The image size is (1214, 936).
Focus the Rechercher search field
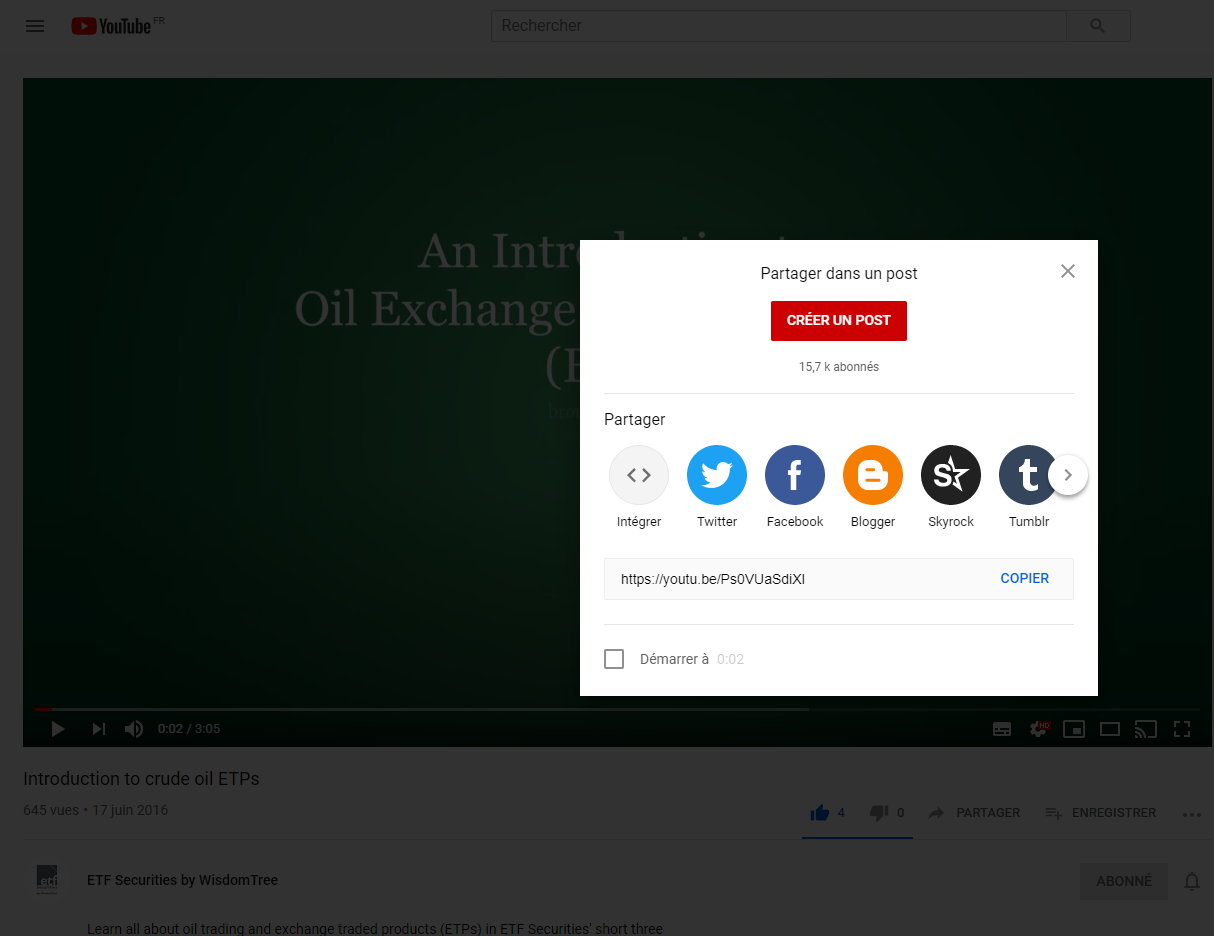[x=778, y=26]
